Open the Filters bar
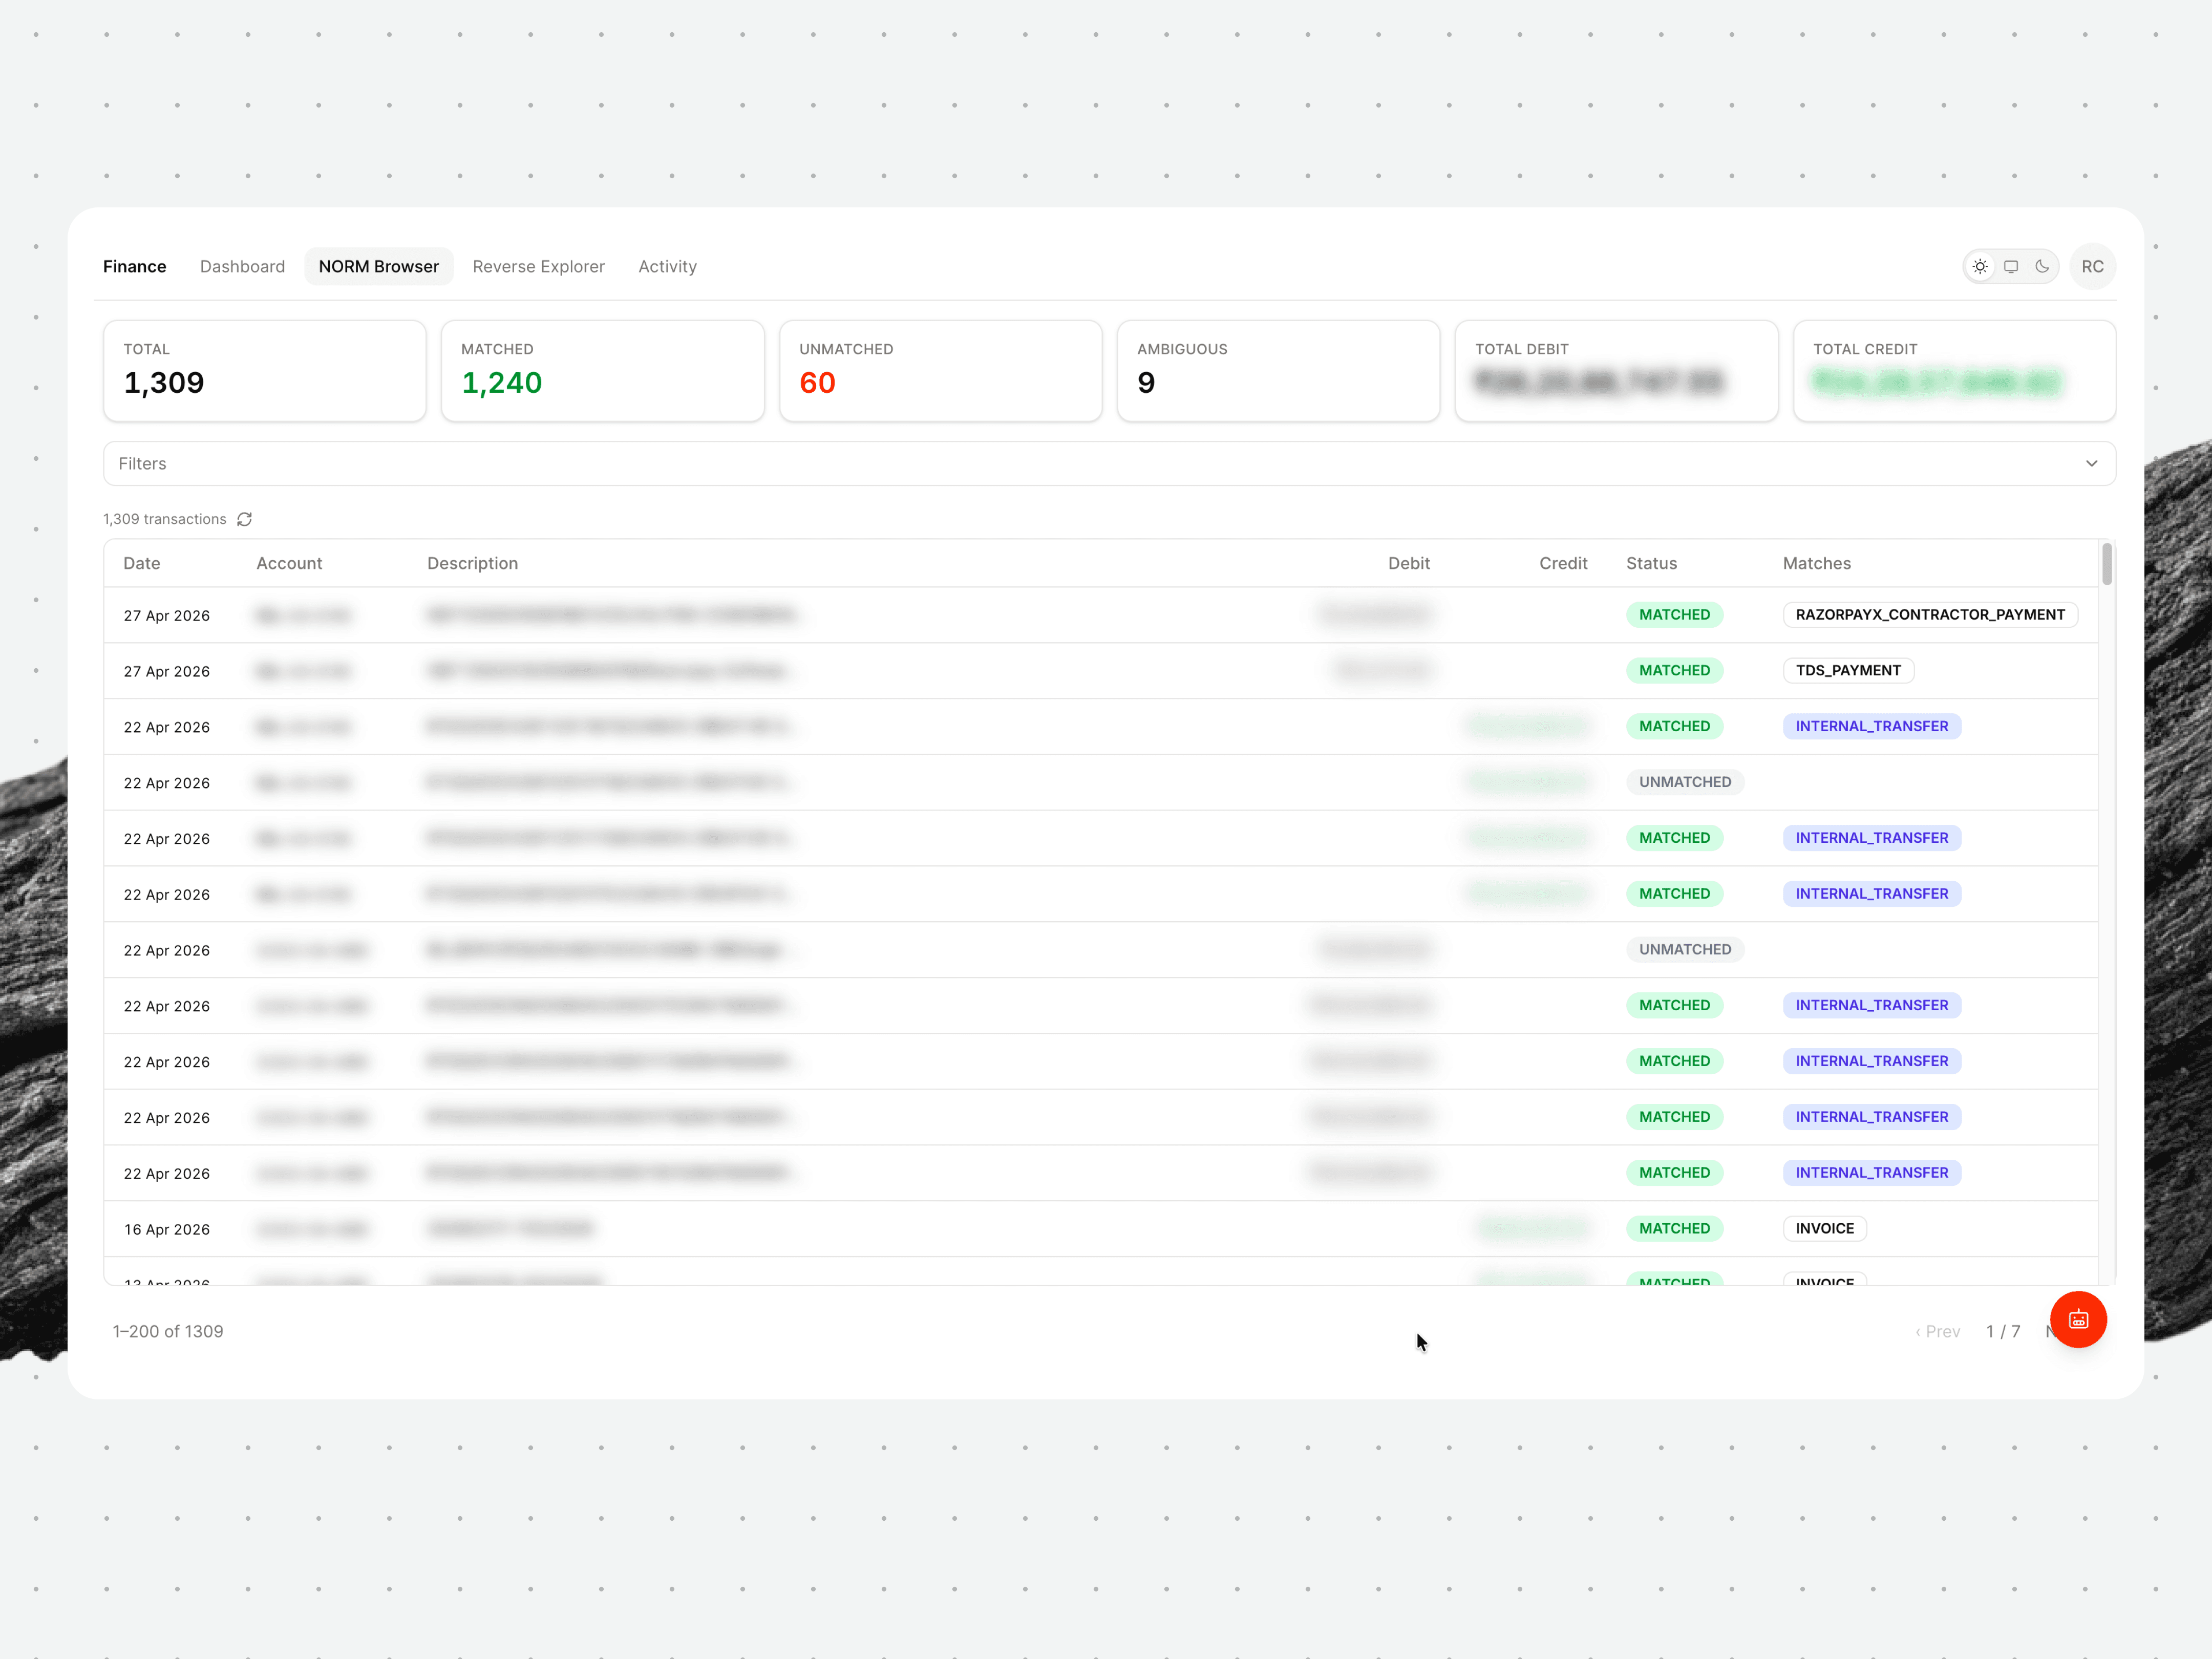The height and width of the screenshot is (1659, 2212). tap(1109, 464)
